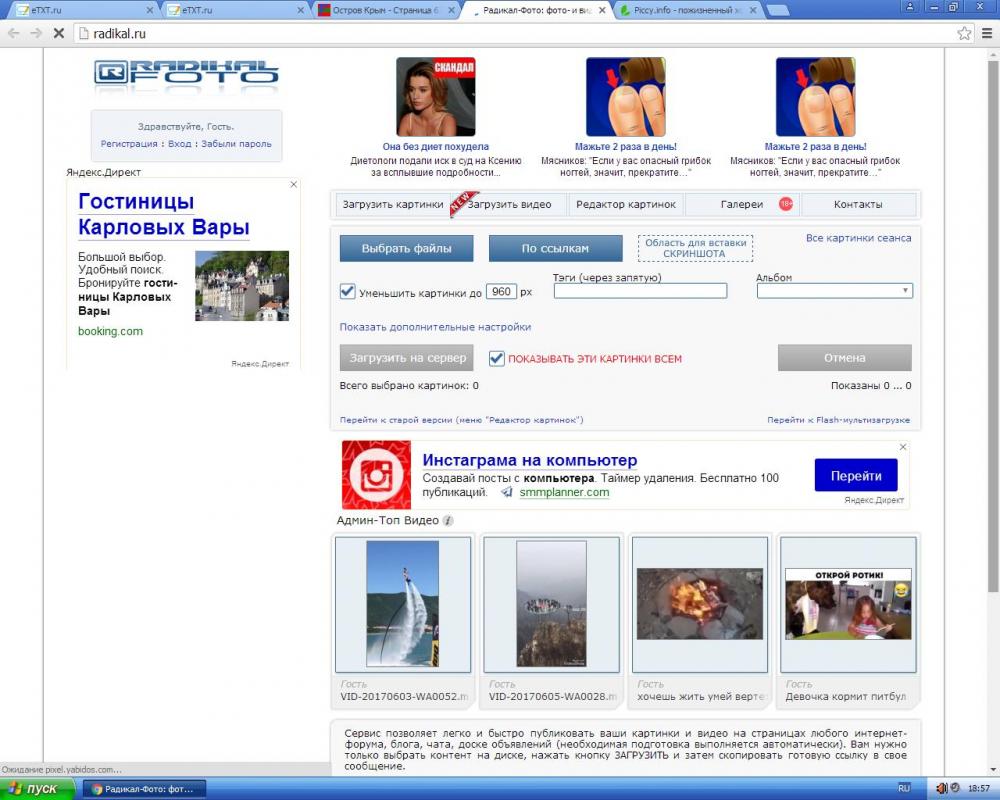Viewport: 1000px width, 800px height.
Task: Click the Instagram ad logo icon
Action: click(x=376, y=475)
